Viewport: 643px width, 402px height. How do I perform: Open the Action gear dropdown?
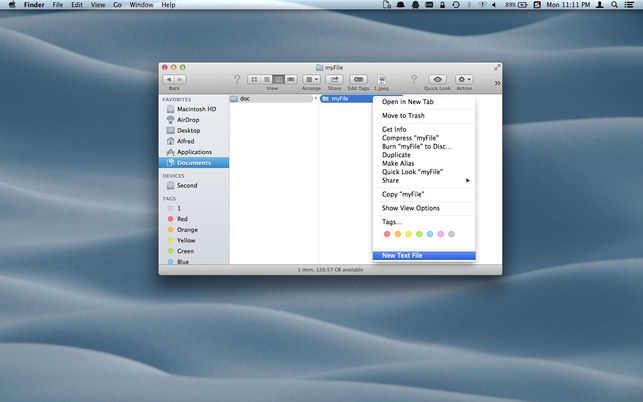click(x=464, y=79)
